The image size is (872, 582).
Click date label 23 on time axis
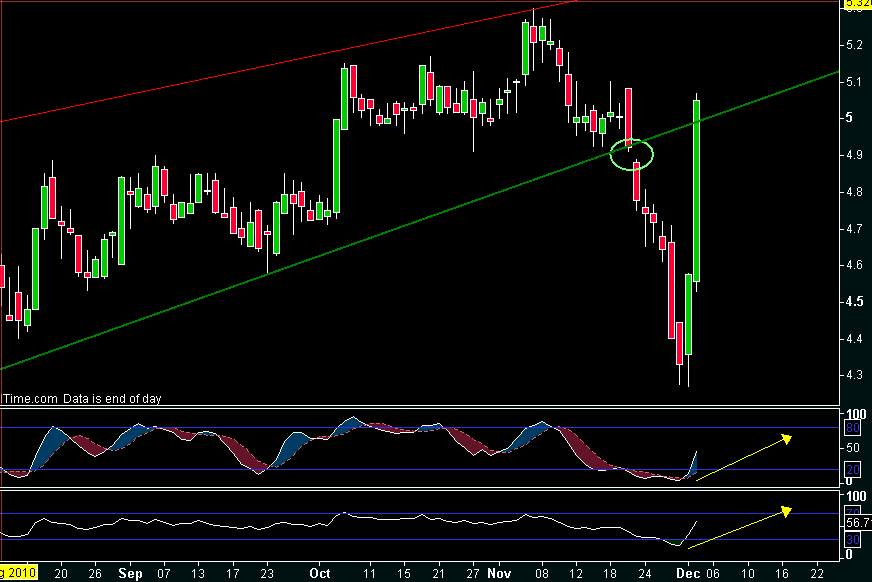pos(267,573)
